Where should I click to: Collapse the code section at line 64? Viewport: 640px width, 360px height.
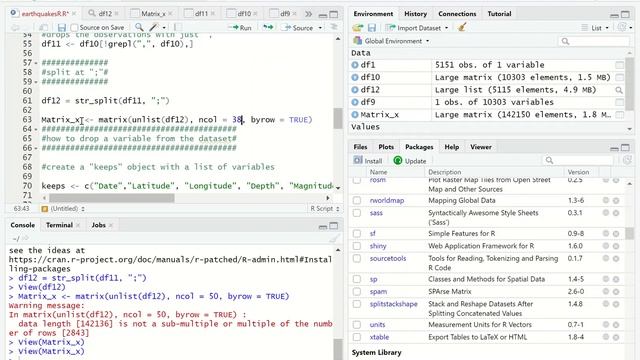36,129
